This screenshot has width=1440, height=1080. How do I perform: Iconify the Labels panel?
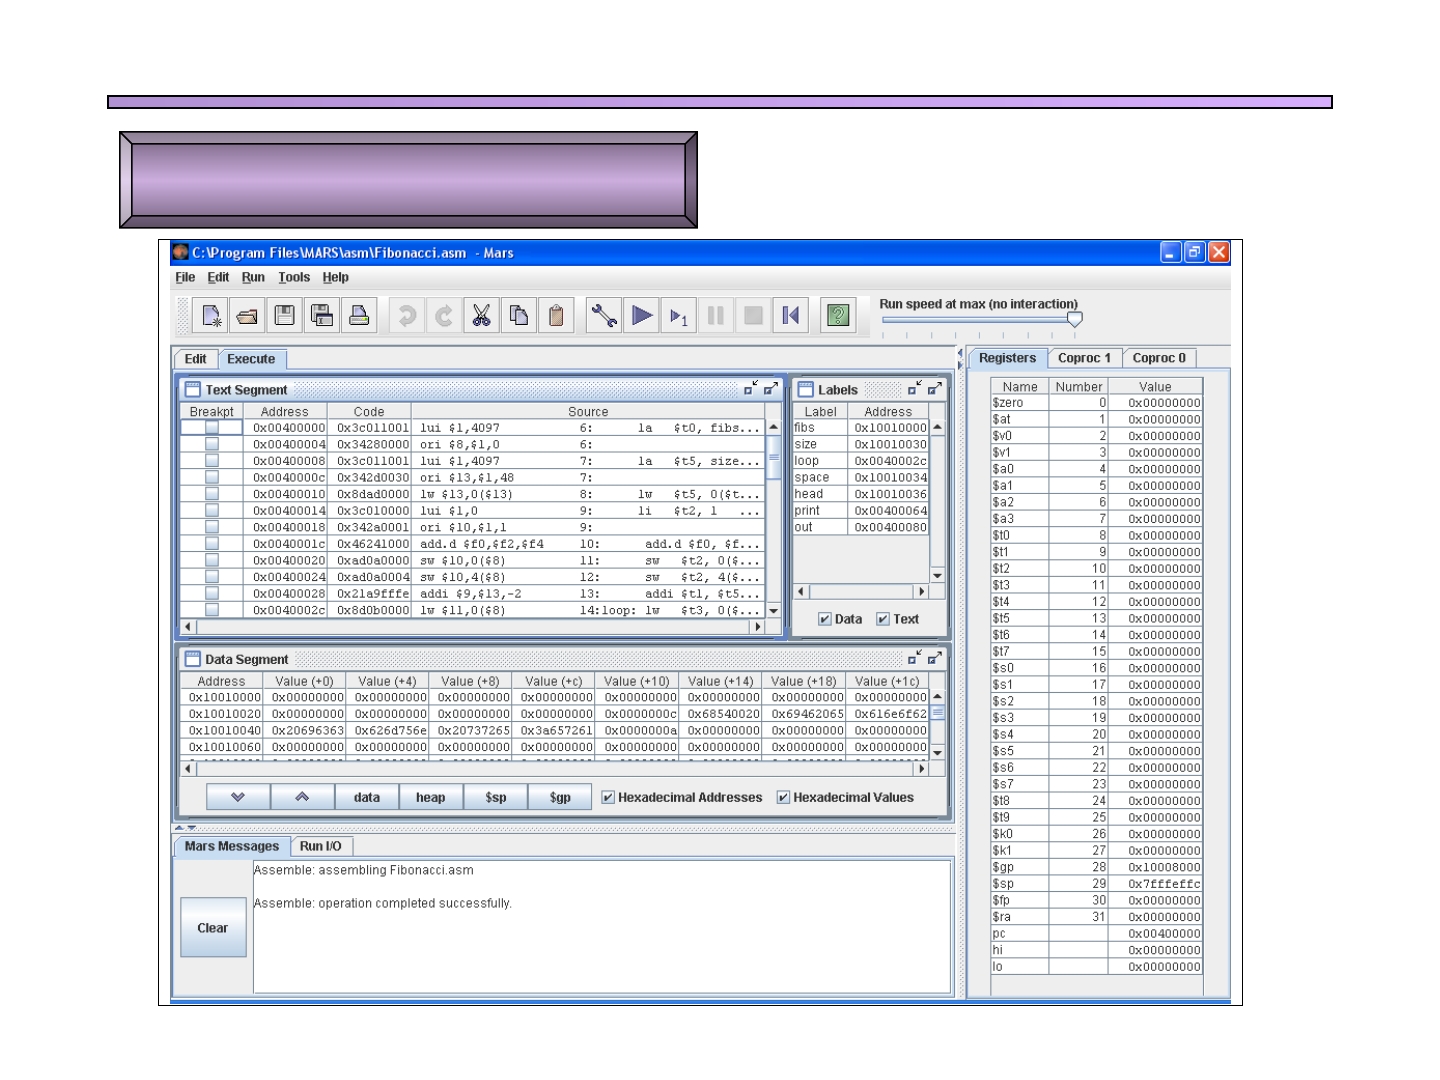(x=915, y=388)
